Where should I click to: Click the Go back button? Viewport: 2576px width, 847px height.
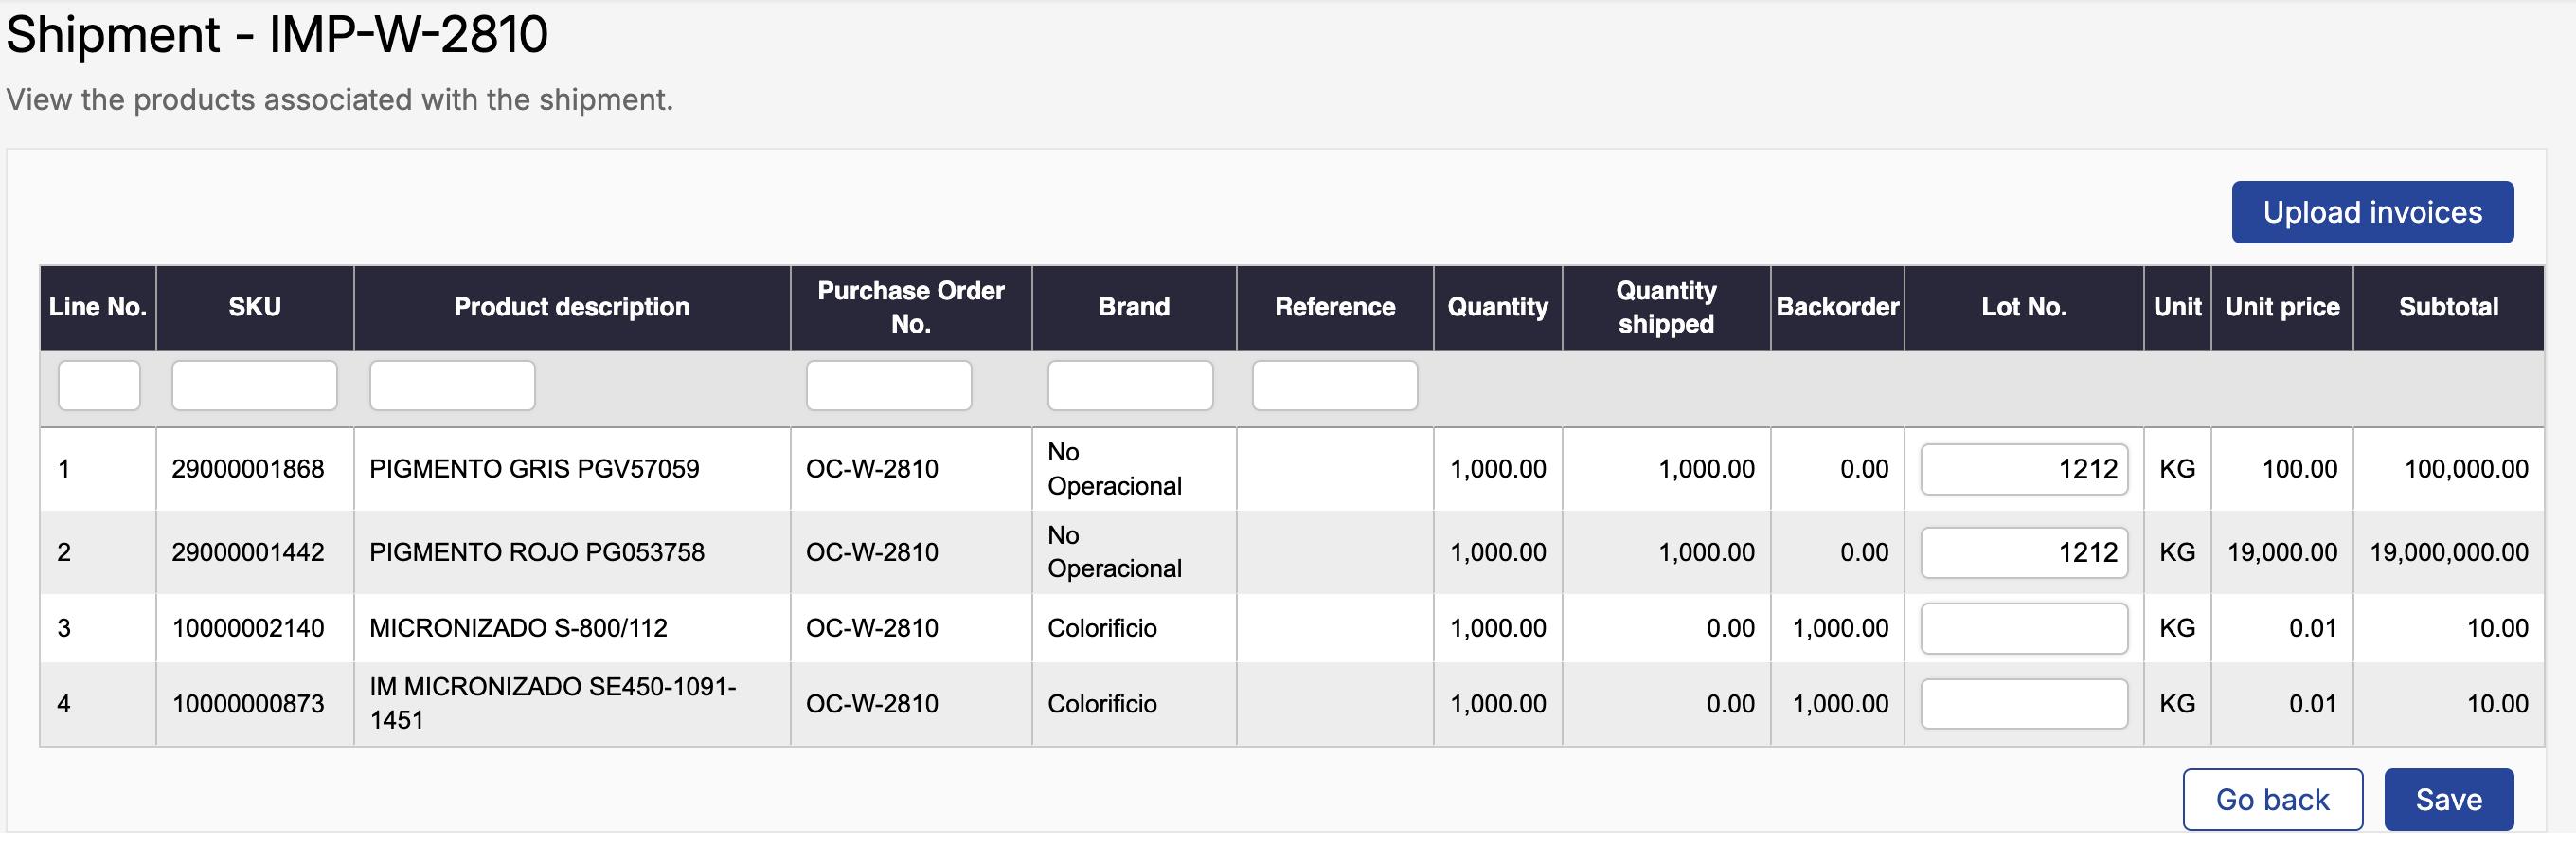tap(2271, 799)
